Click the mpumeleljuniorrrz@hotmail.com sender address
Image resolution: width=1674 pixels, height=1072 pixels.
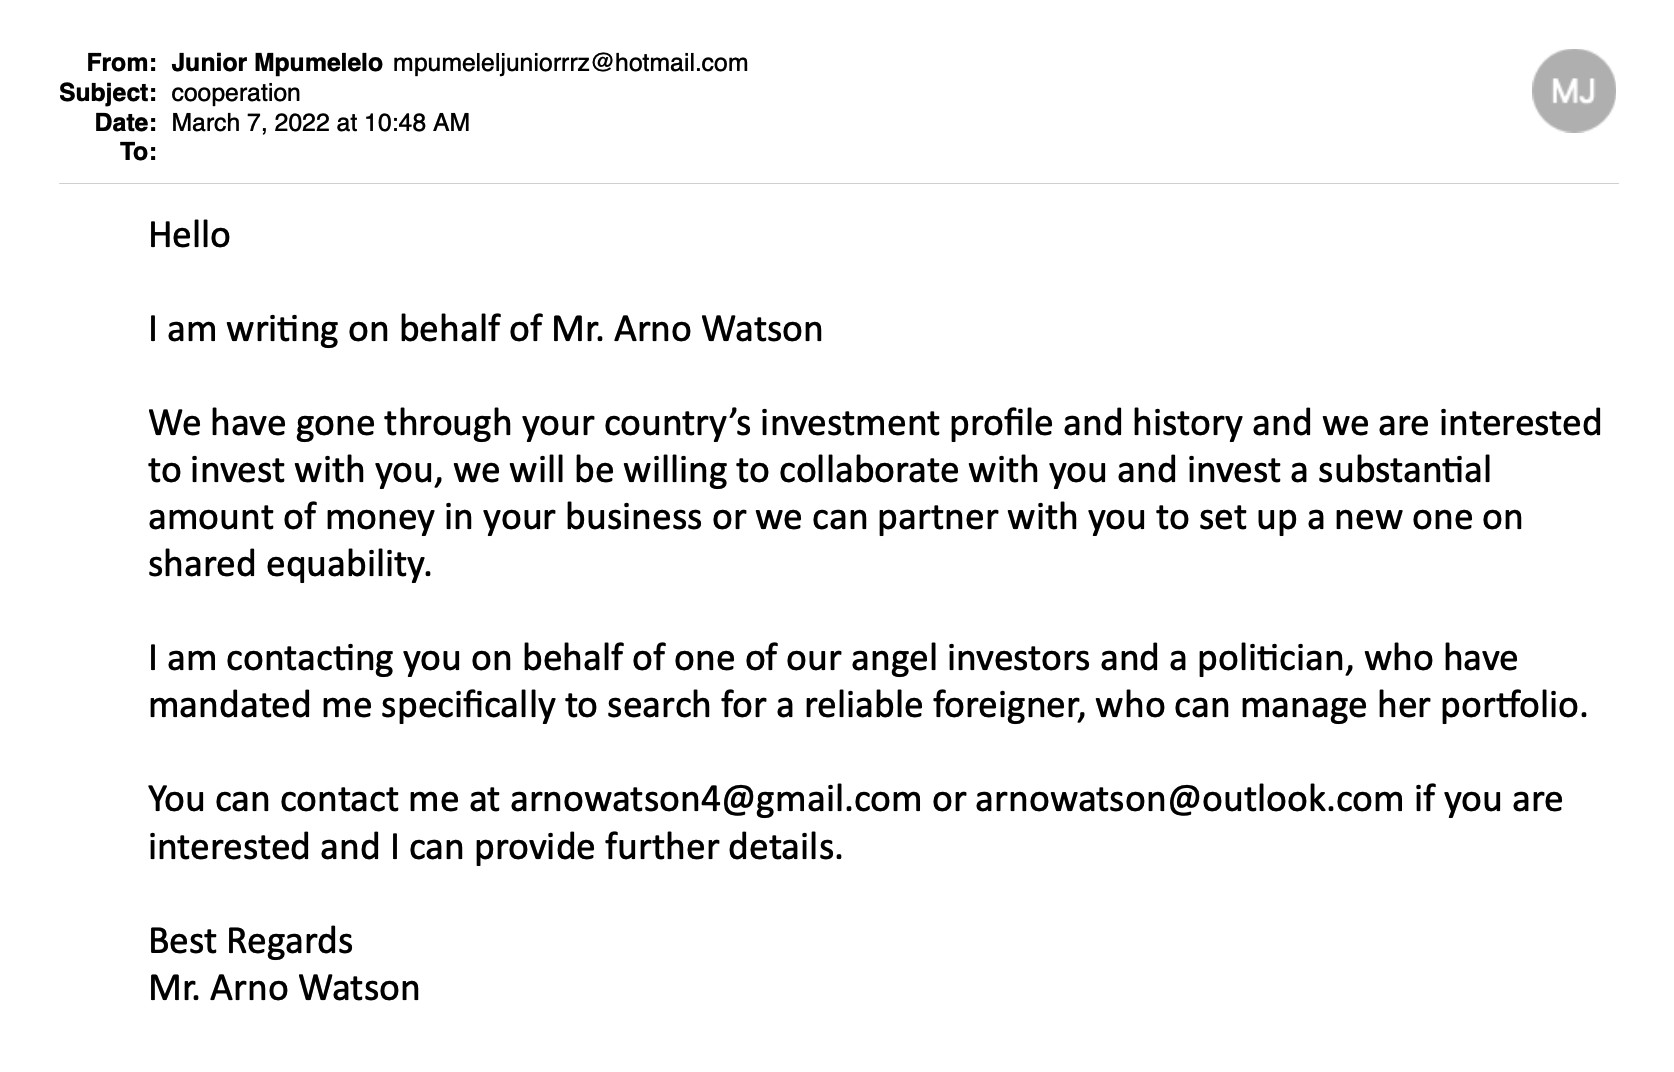tap(570, 63)
